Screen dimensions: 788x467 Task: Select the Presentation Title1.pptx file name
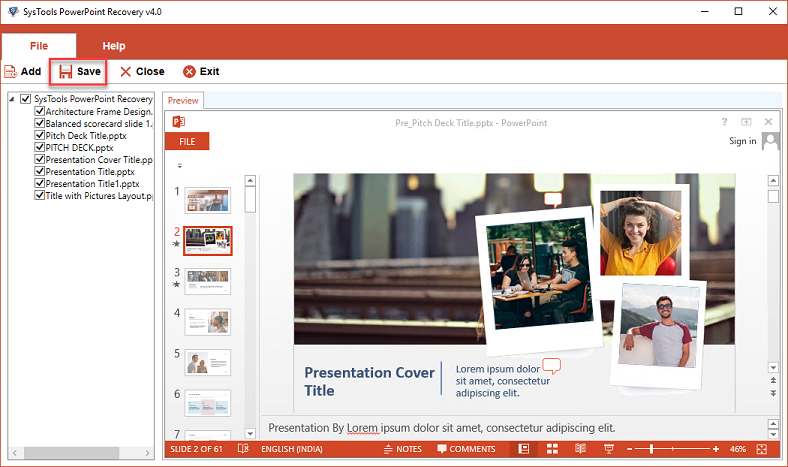coord(92,184)
